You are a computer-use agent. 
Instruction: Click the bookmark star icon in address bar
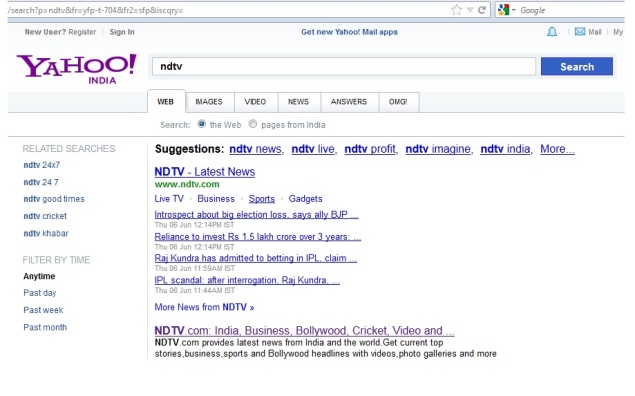pos(456,10)
